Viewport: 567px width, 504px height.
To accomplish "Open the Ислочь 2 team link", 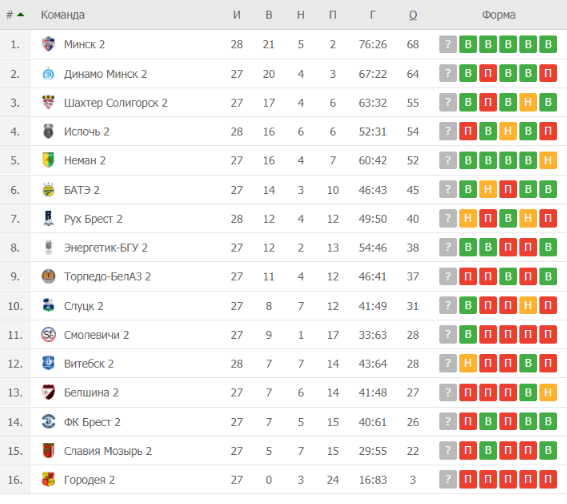I will [x=86, y=132].
